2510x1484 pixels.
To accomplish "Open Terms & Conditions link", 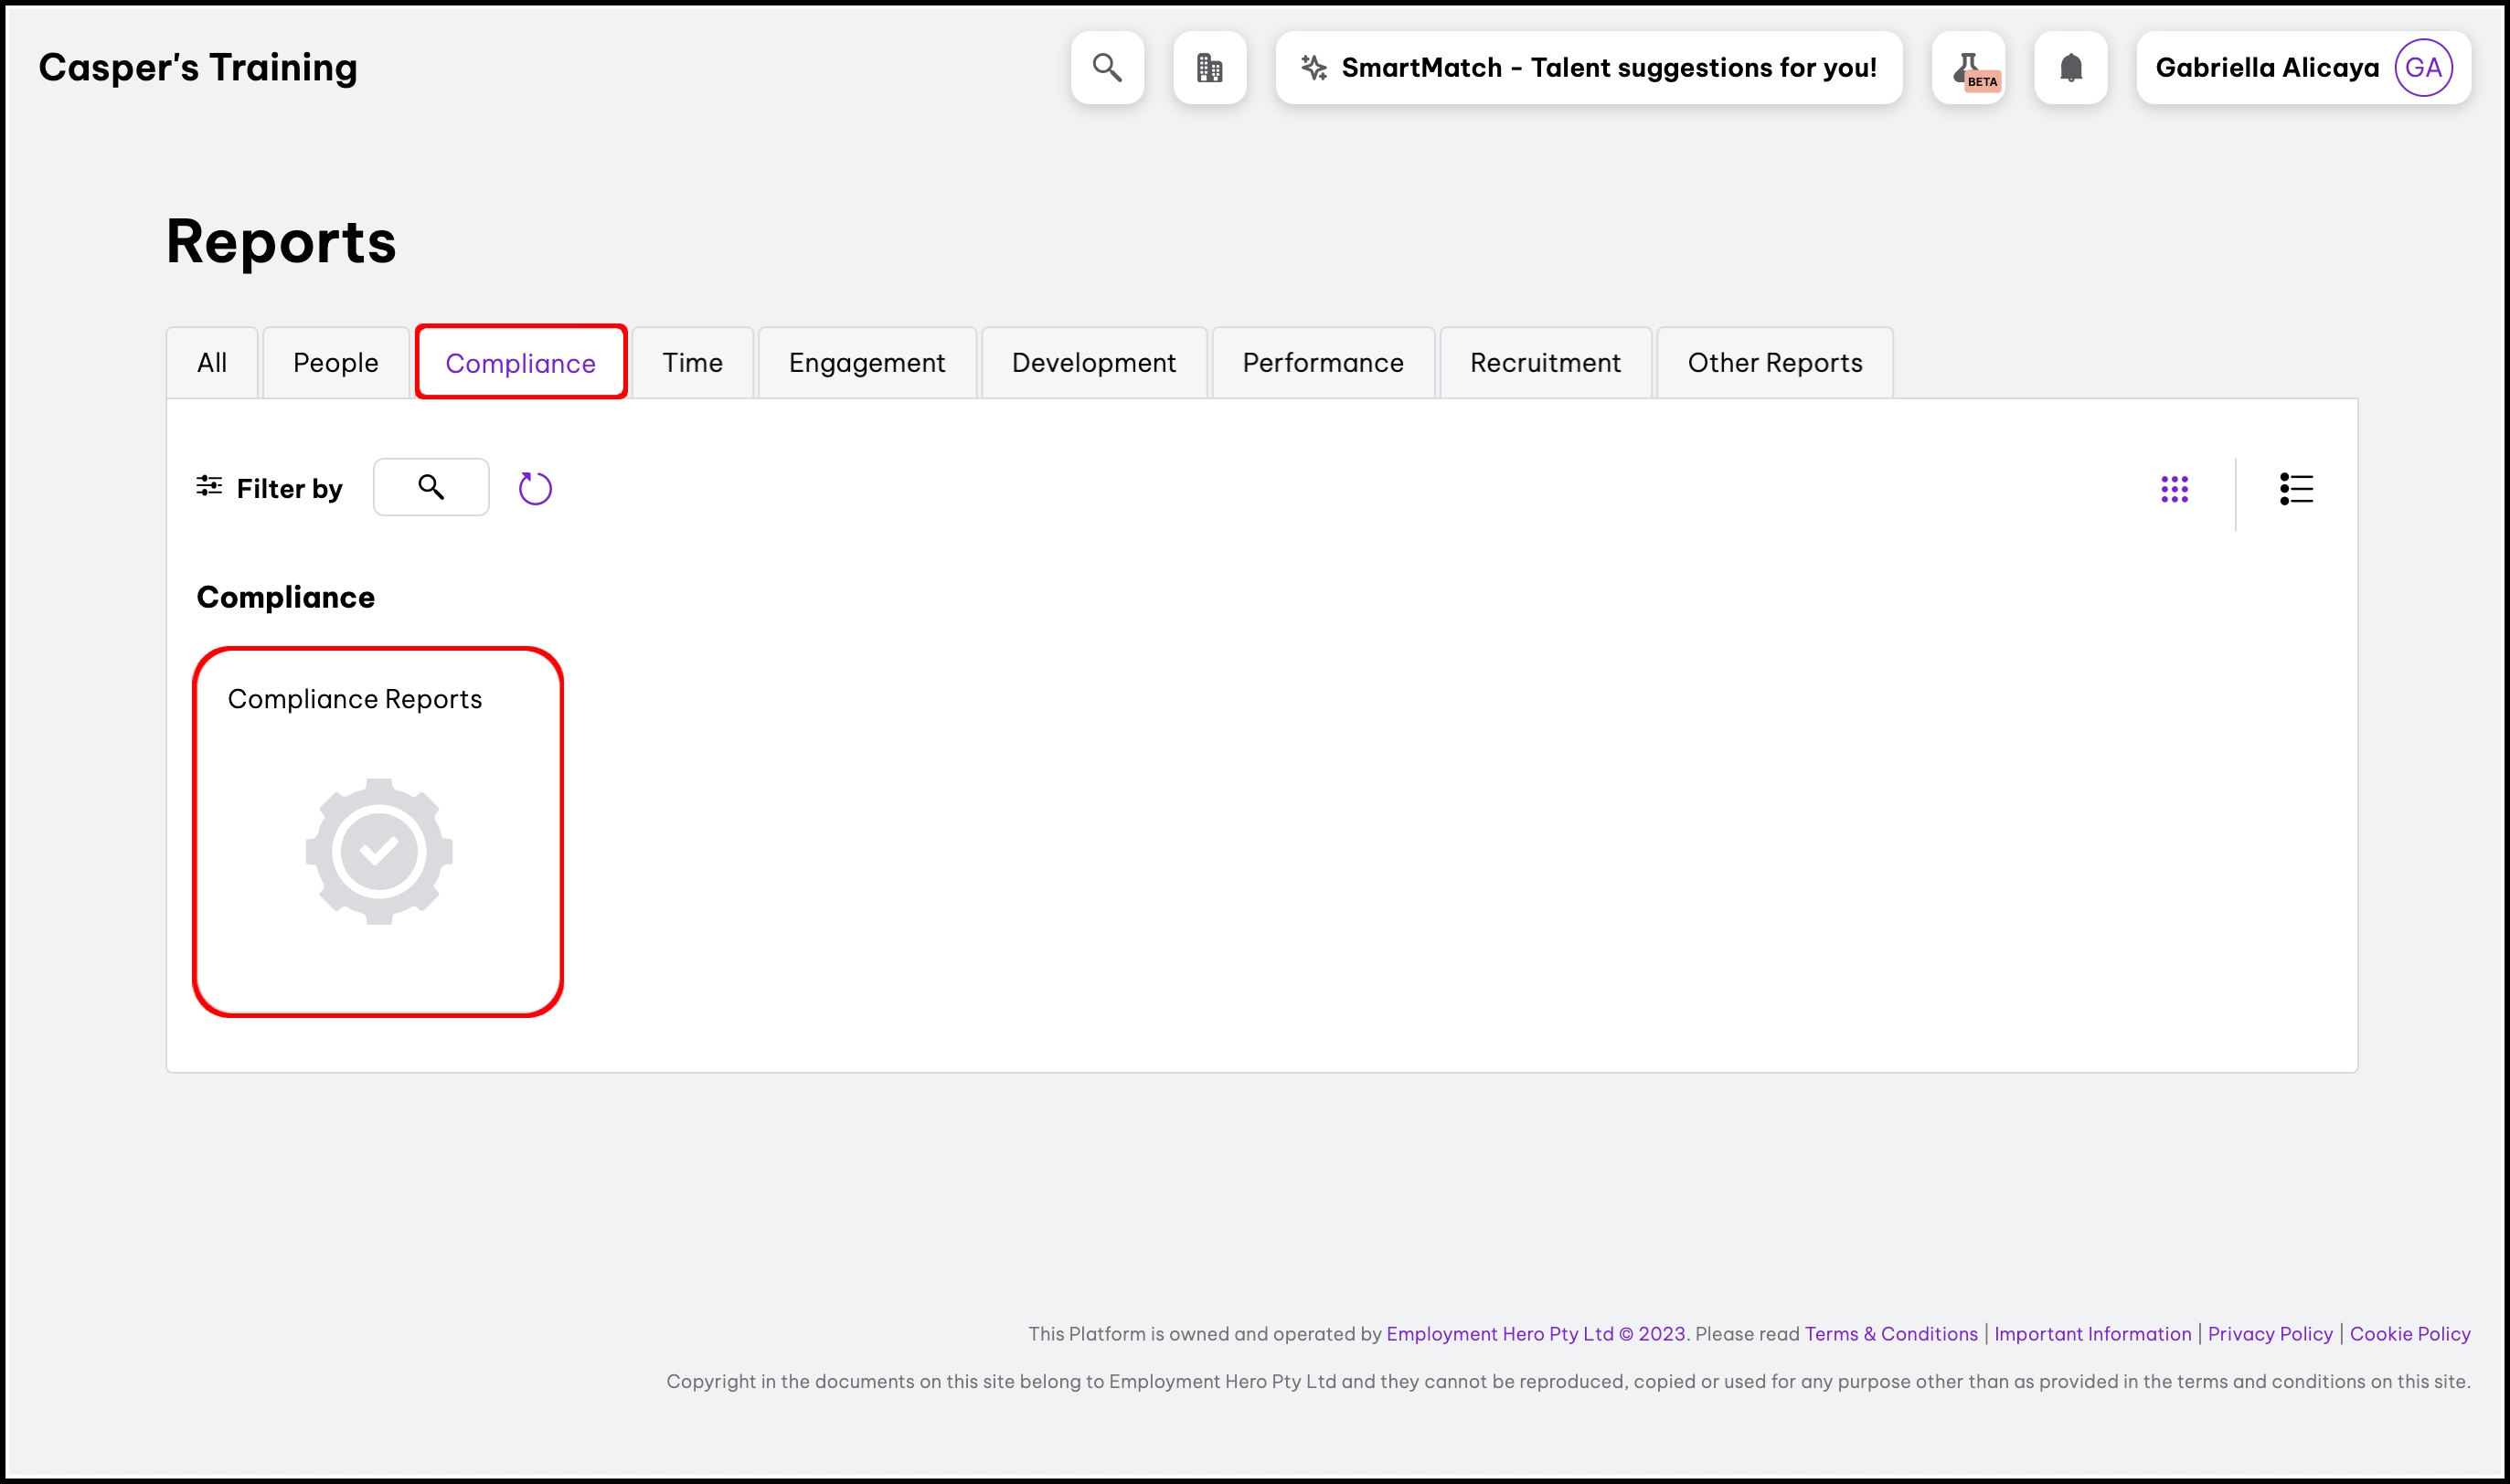I will point(1891,1333).
